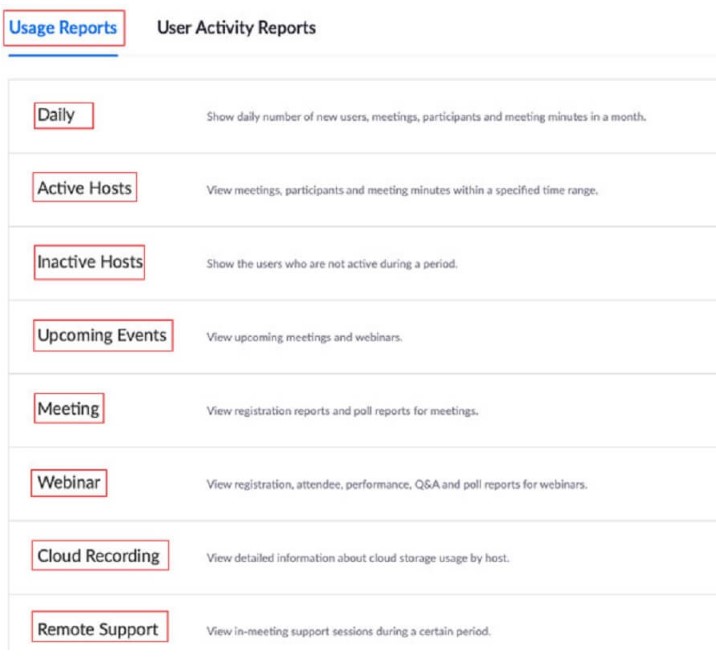Click the in-meeting support sessions description
The height and width of the screenshot is (660, 716).
tap(348, 632)
